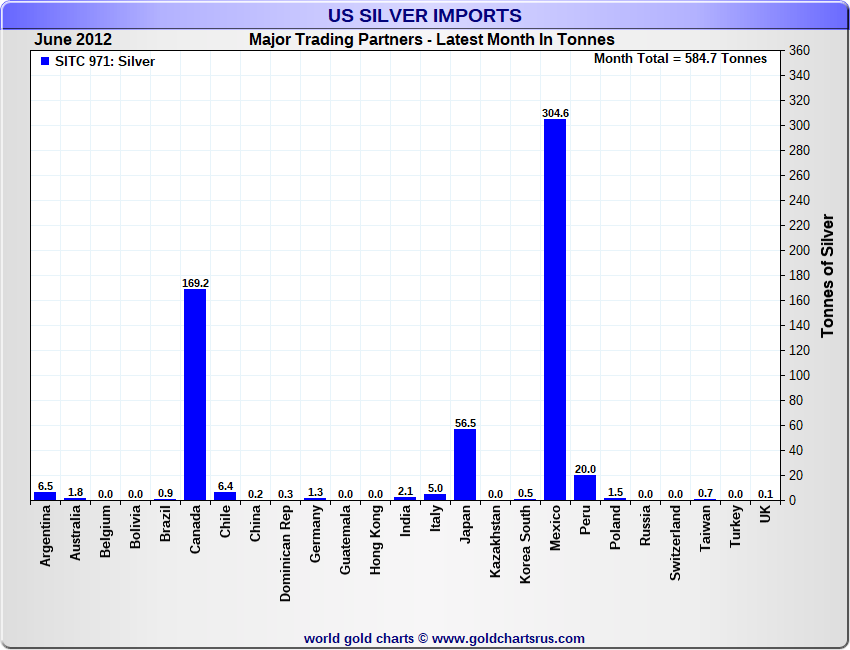Select the Argentina bar showing 6.5
This screenshot has width=850, height=650.
(x=45, y=495)
